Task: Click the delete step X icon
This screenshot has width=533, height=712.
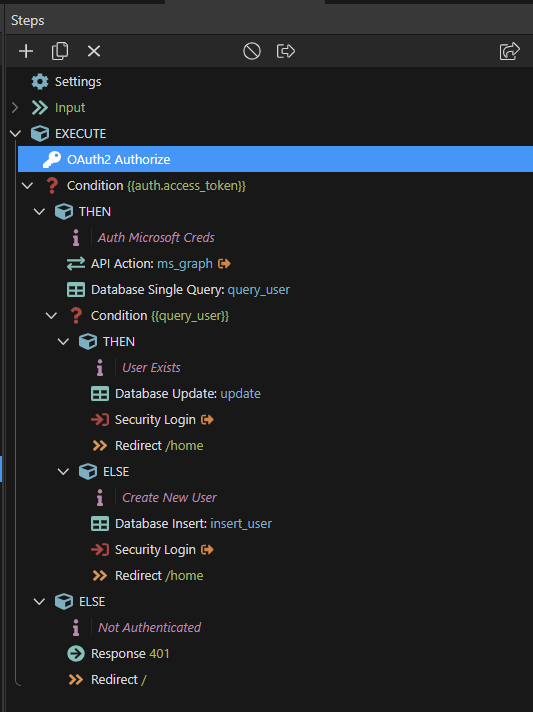Action: [x=94, y=51]
